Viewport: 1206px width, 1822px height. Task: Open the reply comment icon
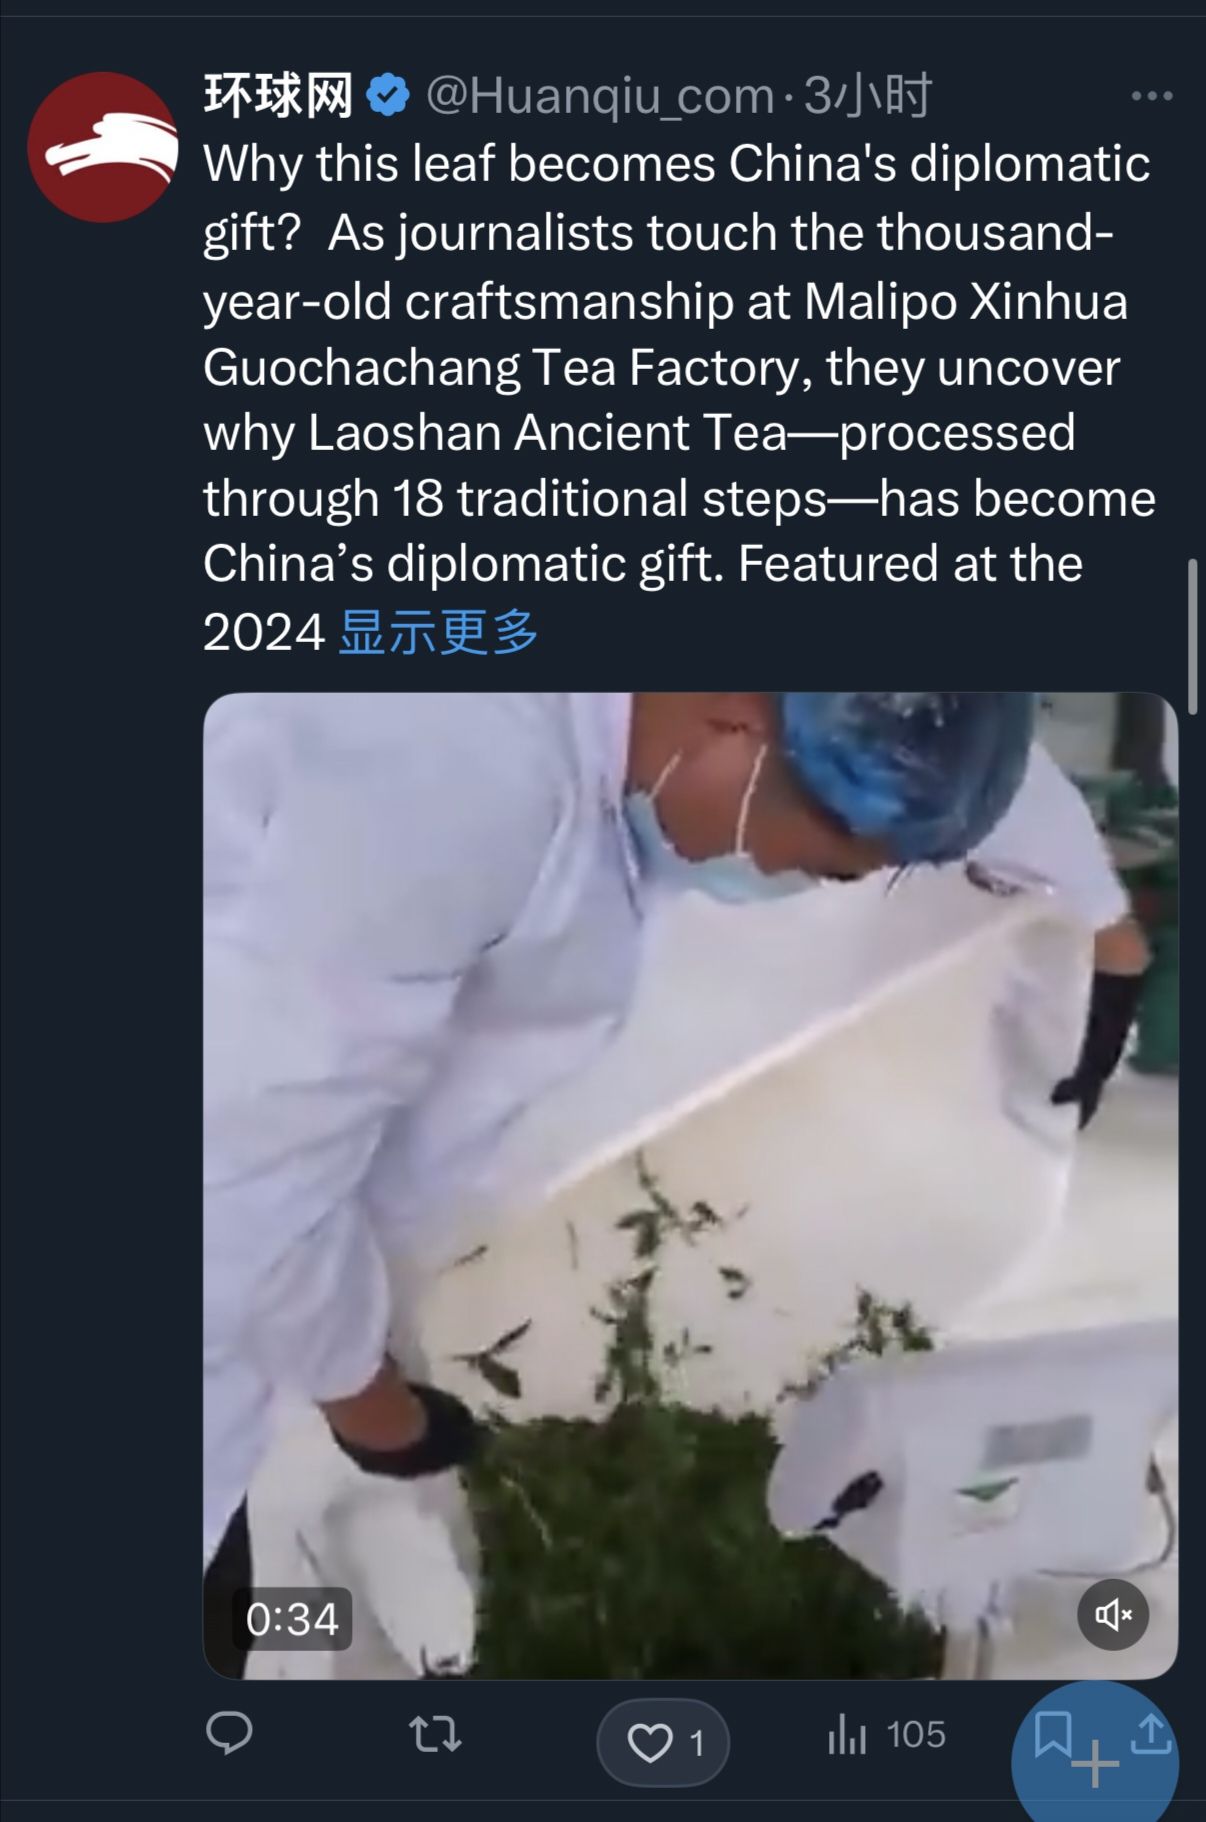(229, 1733)
